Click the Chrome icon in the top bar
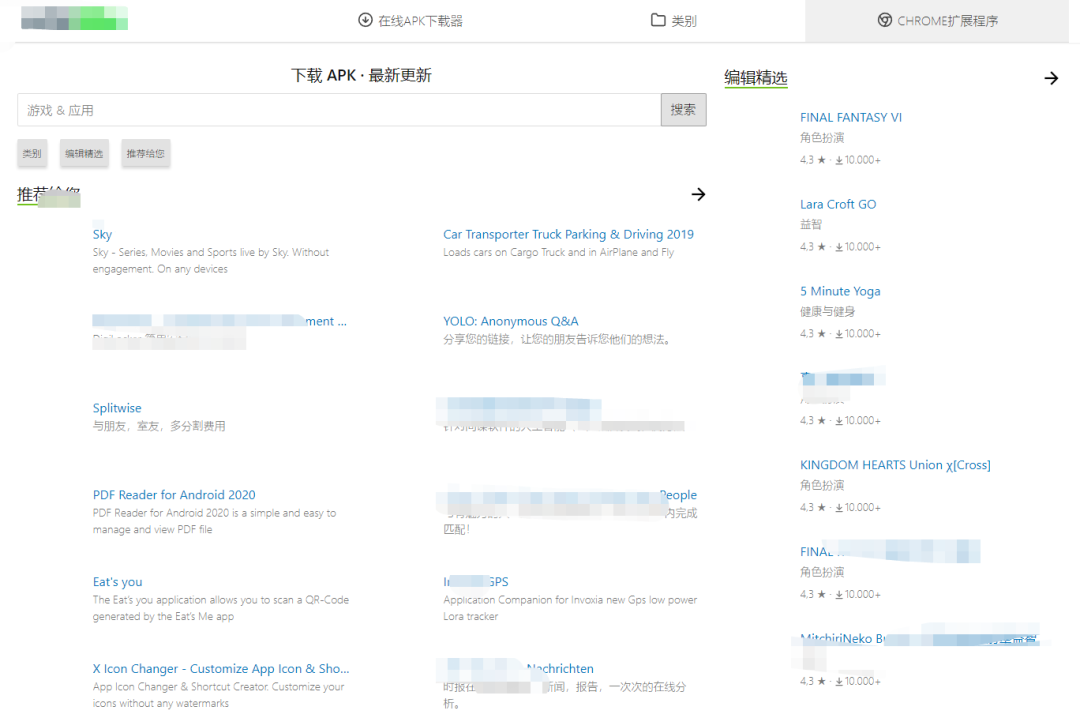Viewport: 1080px width, 718px height. (x=885, y=20)
